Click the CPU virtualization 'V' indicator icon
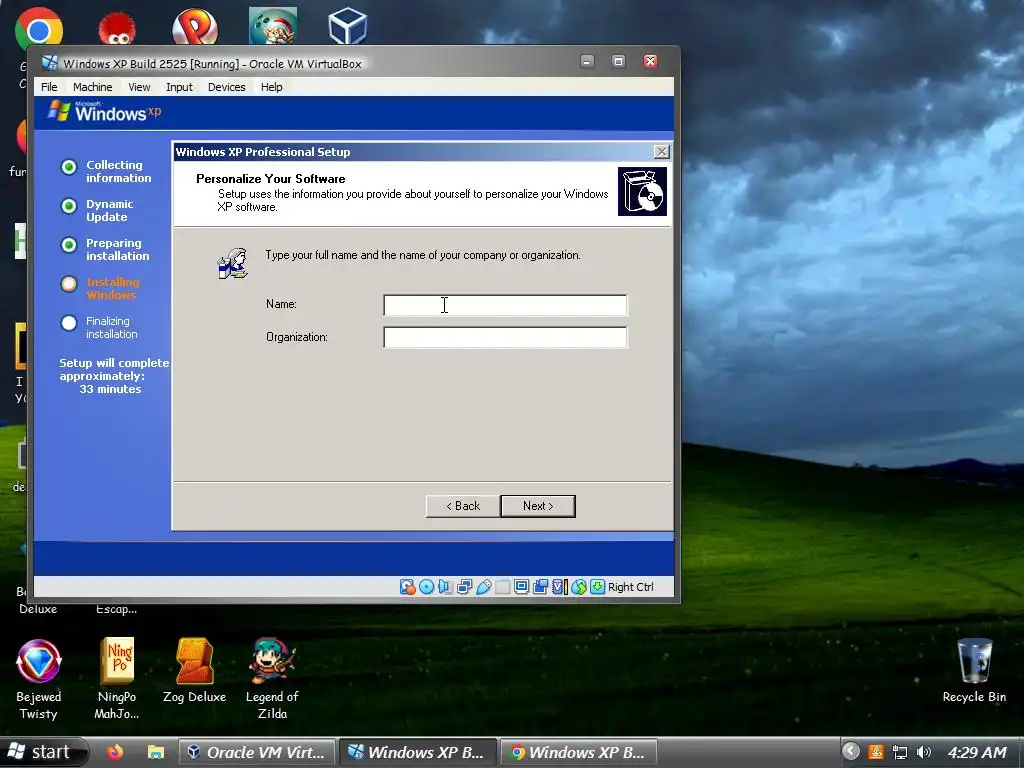Screen dimensions: 1024x768 [559, 587]
